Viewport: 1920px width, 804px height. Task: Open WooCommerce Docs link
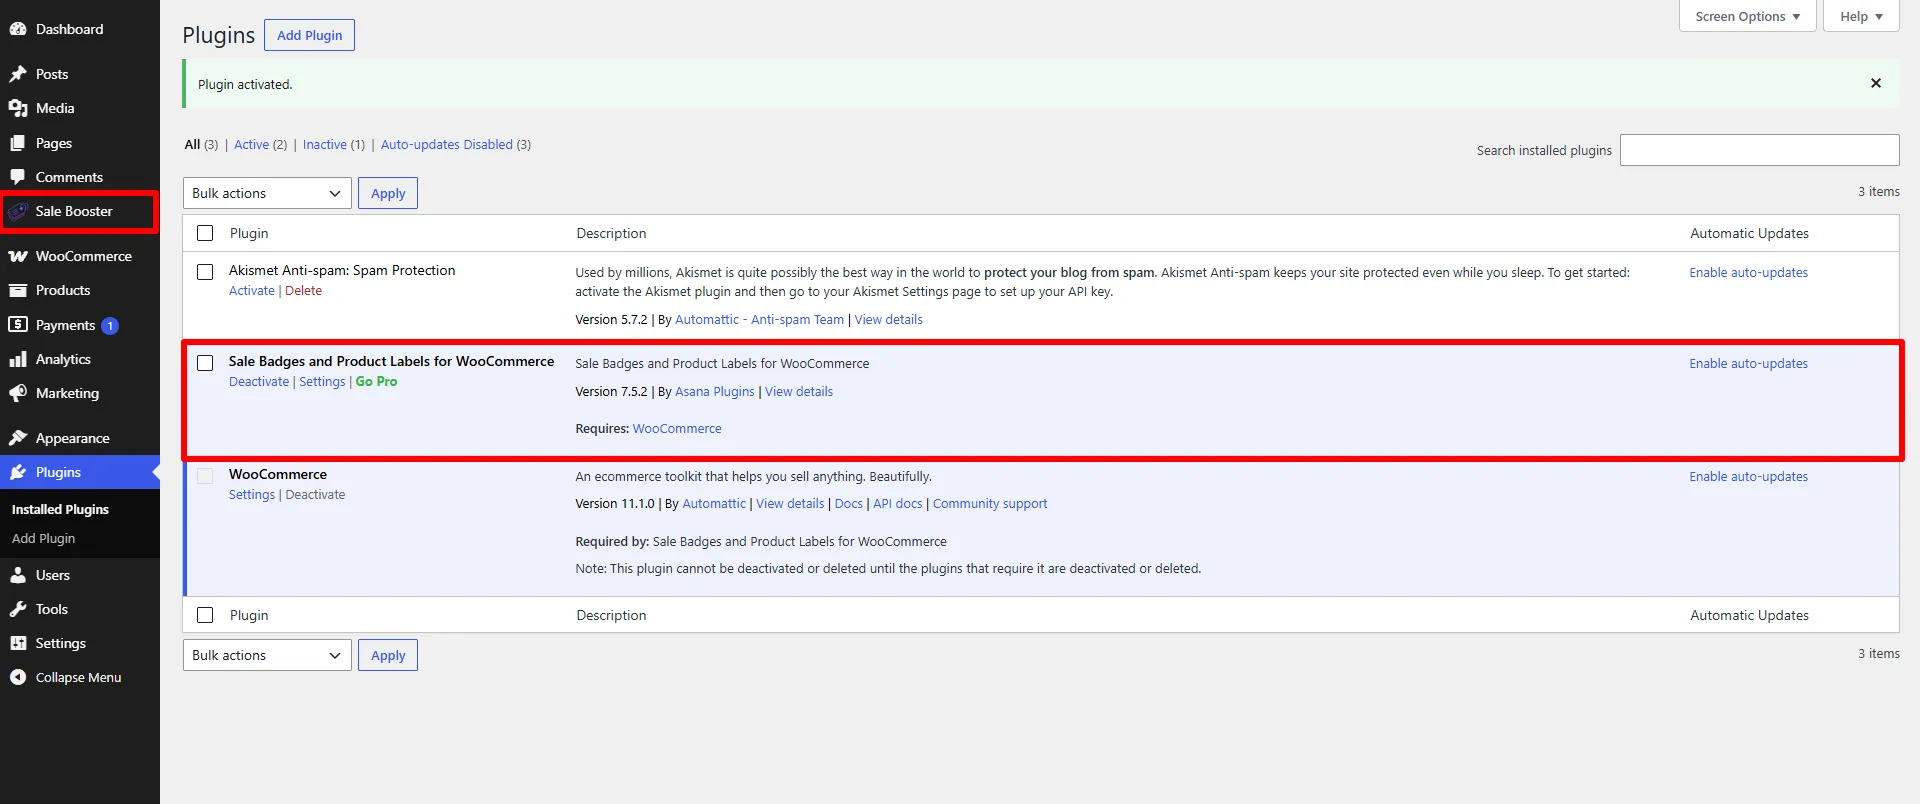pyautogui.click(x=849, y=503)
